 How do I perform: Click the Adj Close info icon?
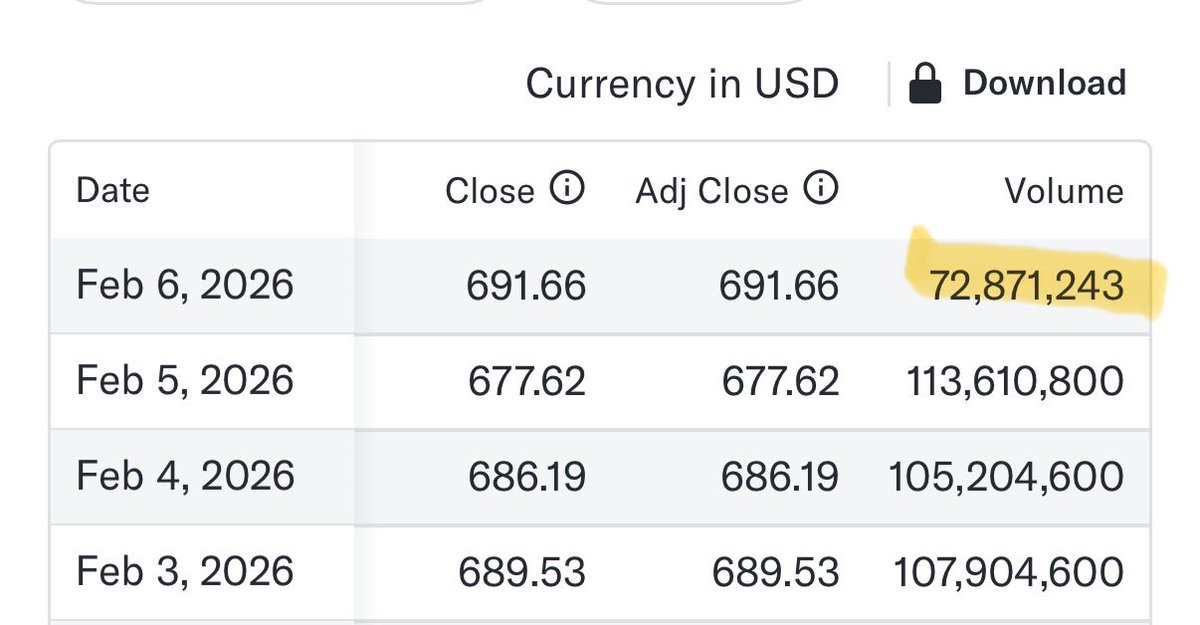[x=821, y=189]
